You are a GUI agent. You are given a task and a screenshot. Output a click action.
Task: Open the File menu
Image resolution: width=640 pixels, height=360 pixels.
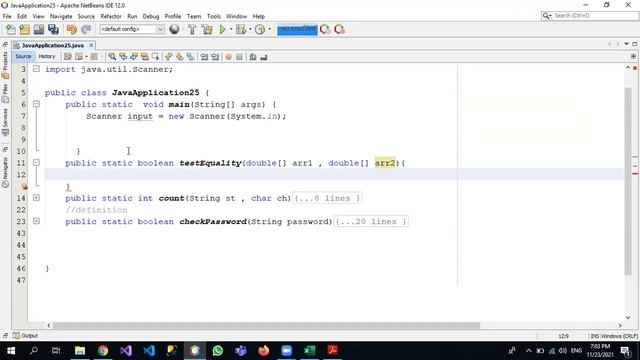click(7, 16)
